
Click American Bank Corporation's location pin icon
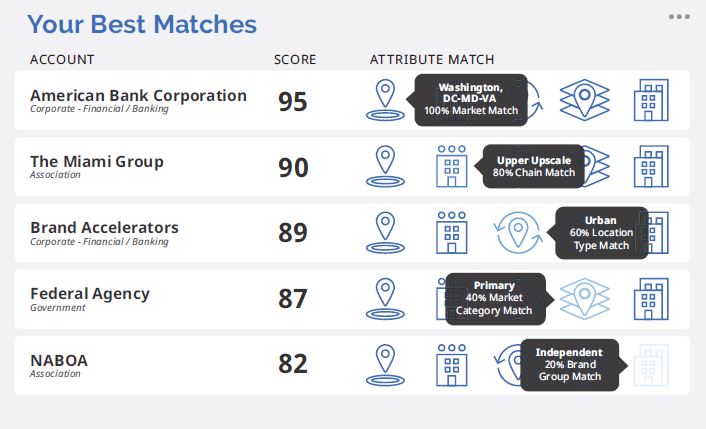pyautogui.click(x=385, y=100)
